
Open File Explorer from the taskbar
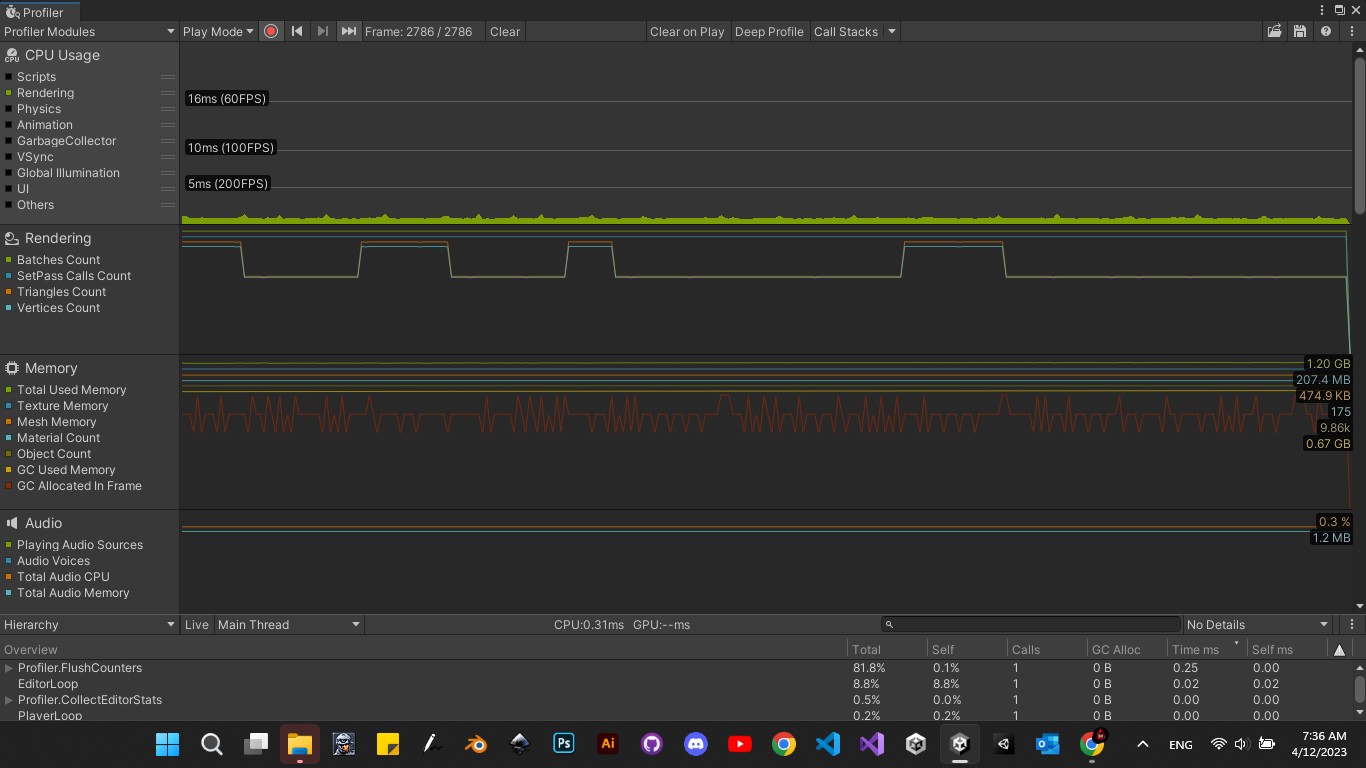click(x=300, y=744)
